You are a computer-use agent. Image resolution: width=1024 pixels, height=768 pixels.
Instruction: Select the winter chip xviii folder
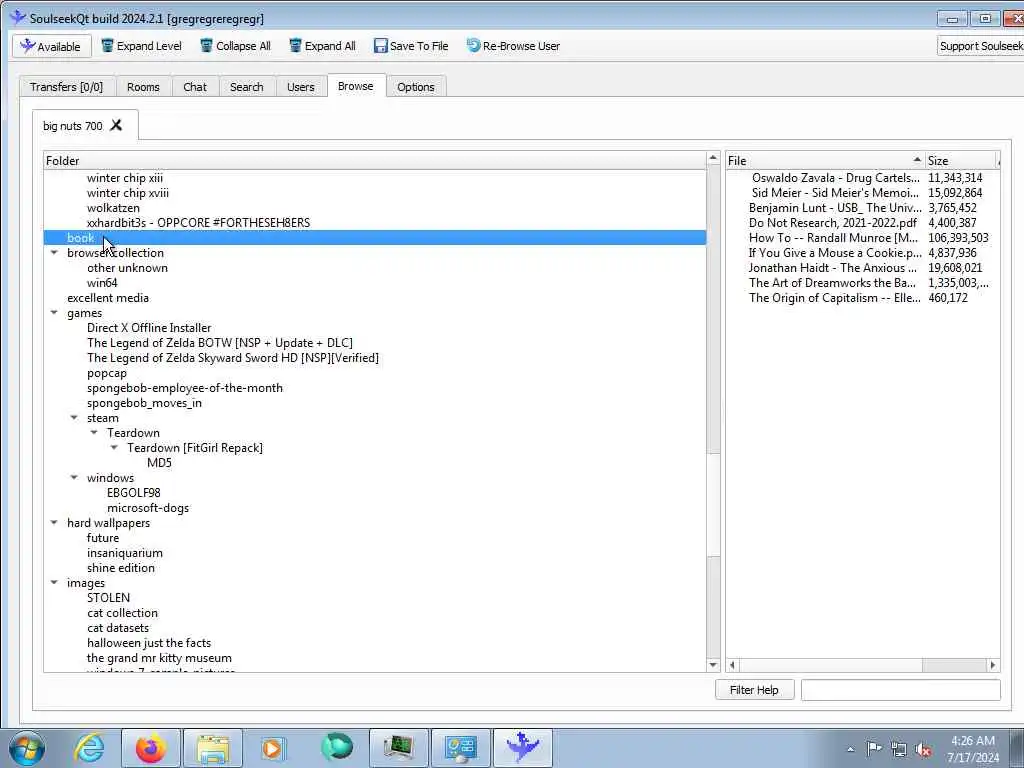127,193
